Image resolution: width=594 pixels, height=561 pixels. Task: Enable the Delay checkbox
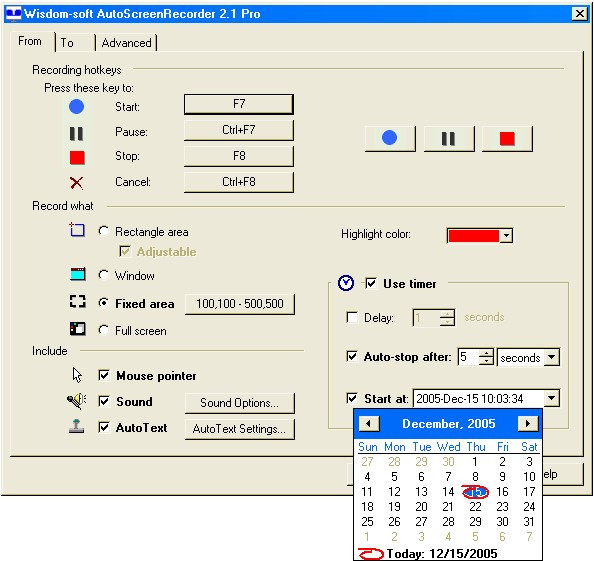point(352,317)
